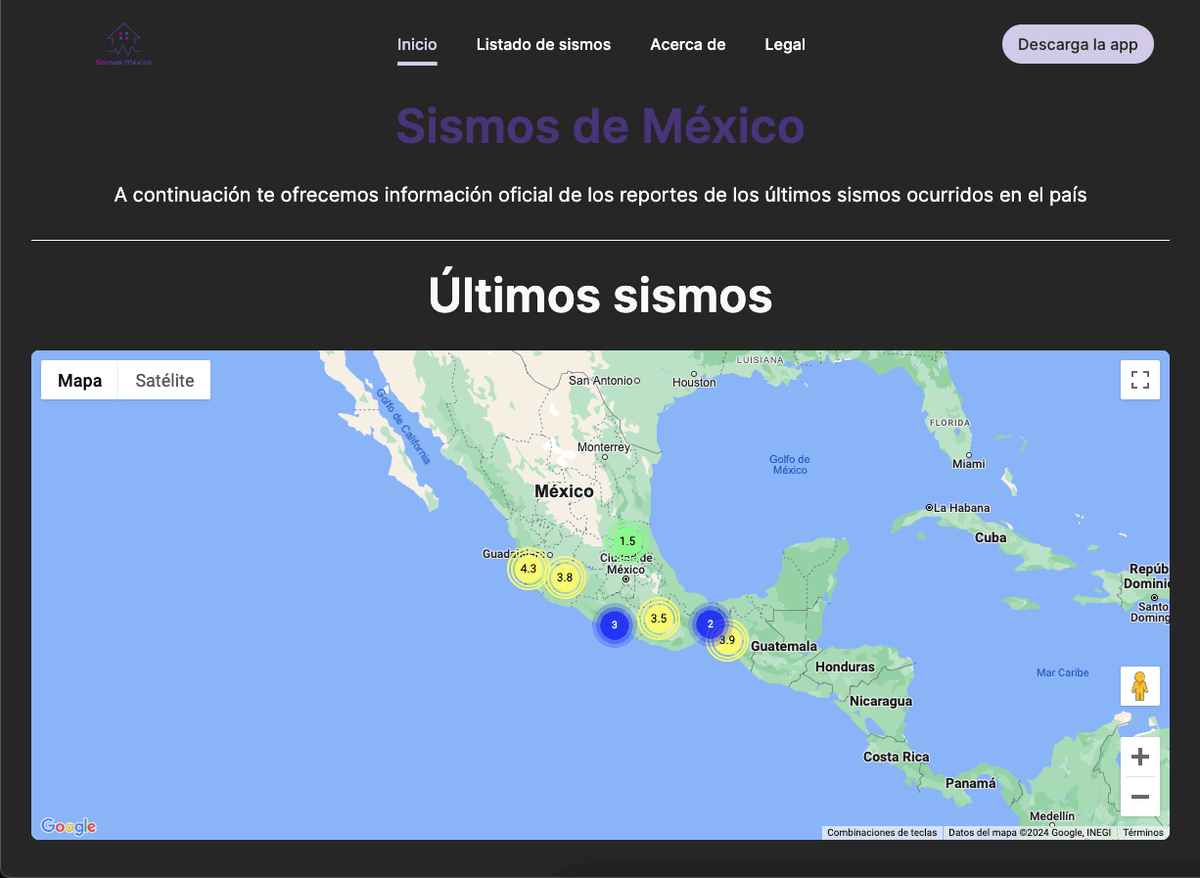Click the Mar Caribe label
This screenshot has height=878, width=1200.
(x=1062, y=673)
